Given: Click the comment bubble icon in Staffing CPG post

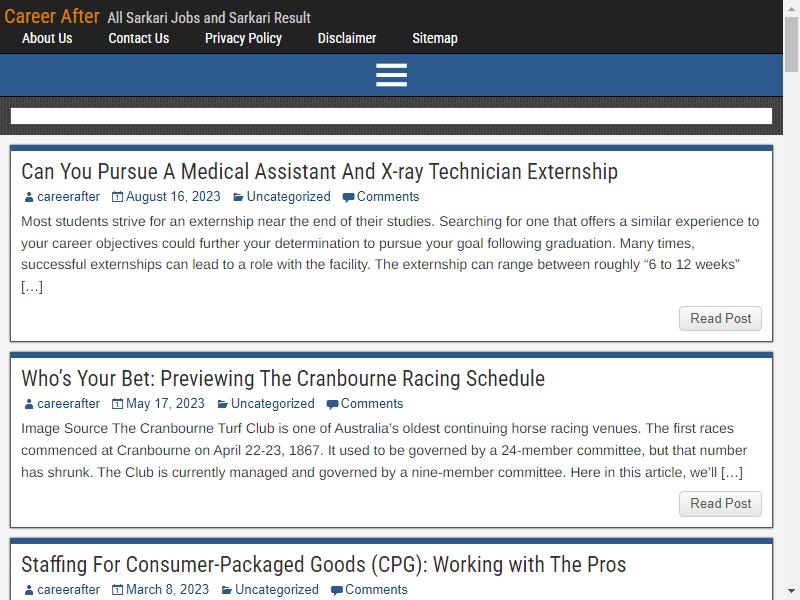Looking at the screenshot, I should tap(337, 590).
